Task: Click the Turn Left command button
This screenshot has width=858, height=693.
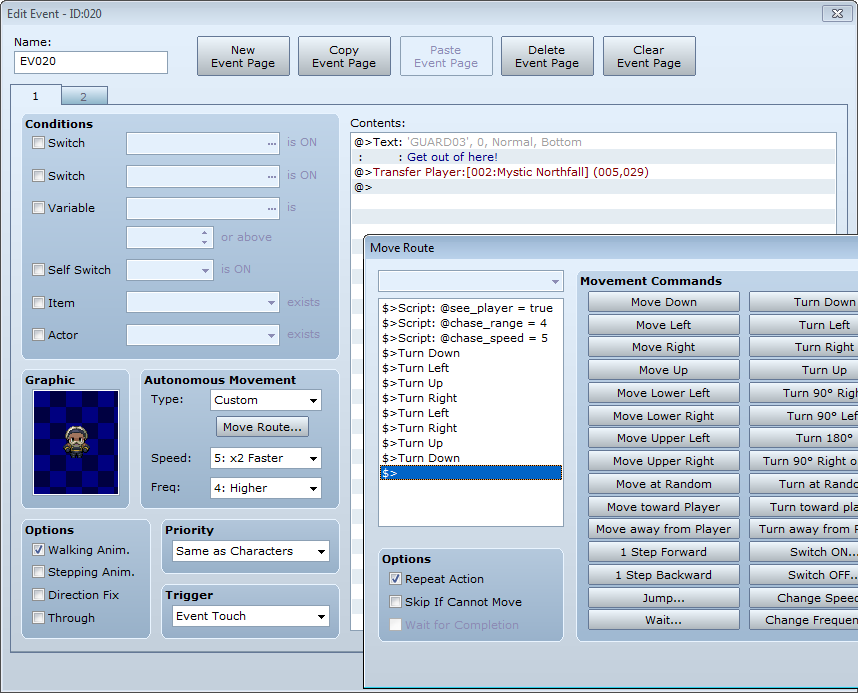Action: coord(804,325)
